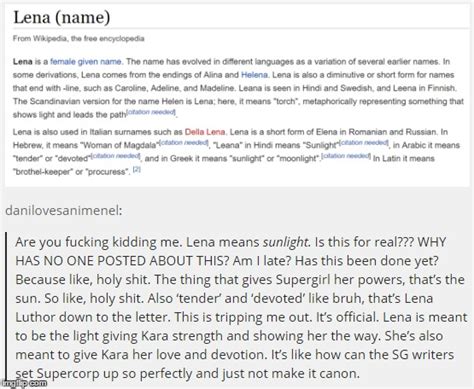Follow the blue "Helena" link
The width and height of the screenshot is (474, 389).
click(x=254, y=75)
